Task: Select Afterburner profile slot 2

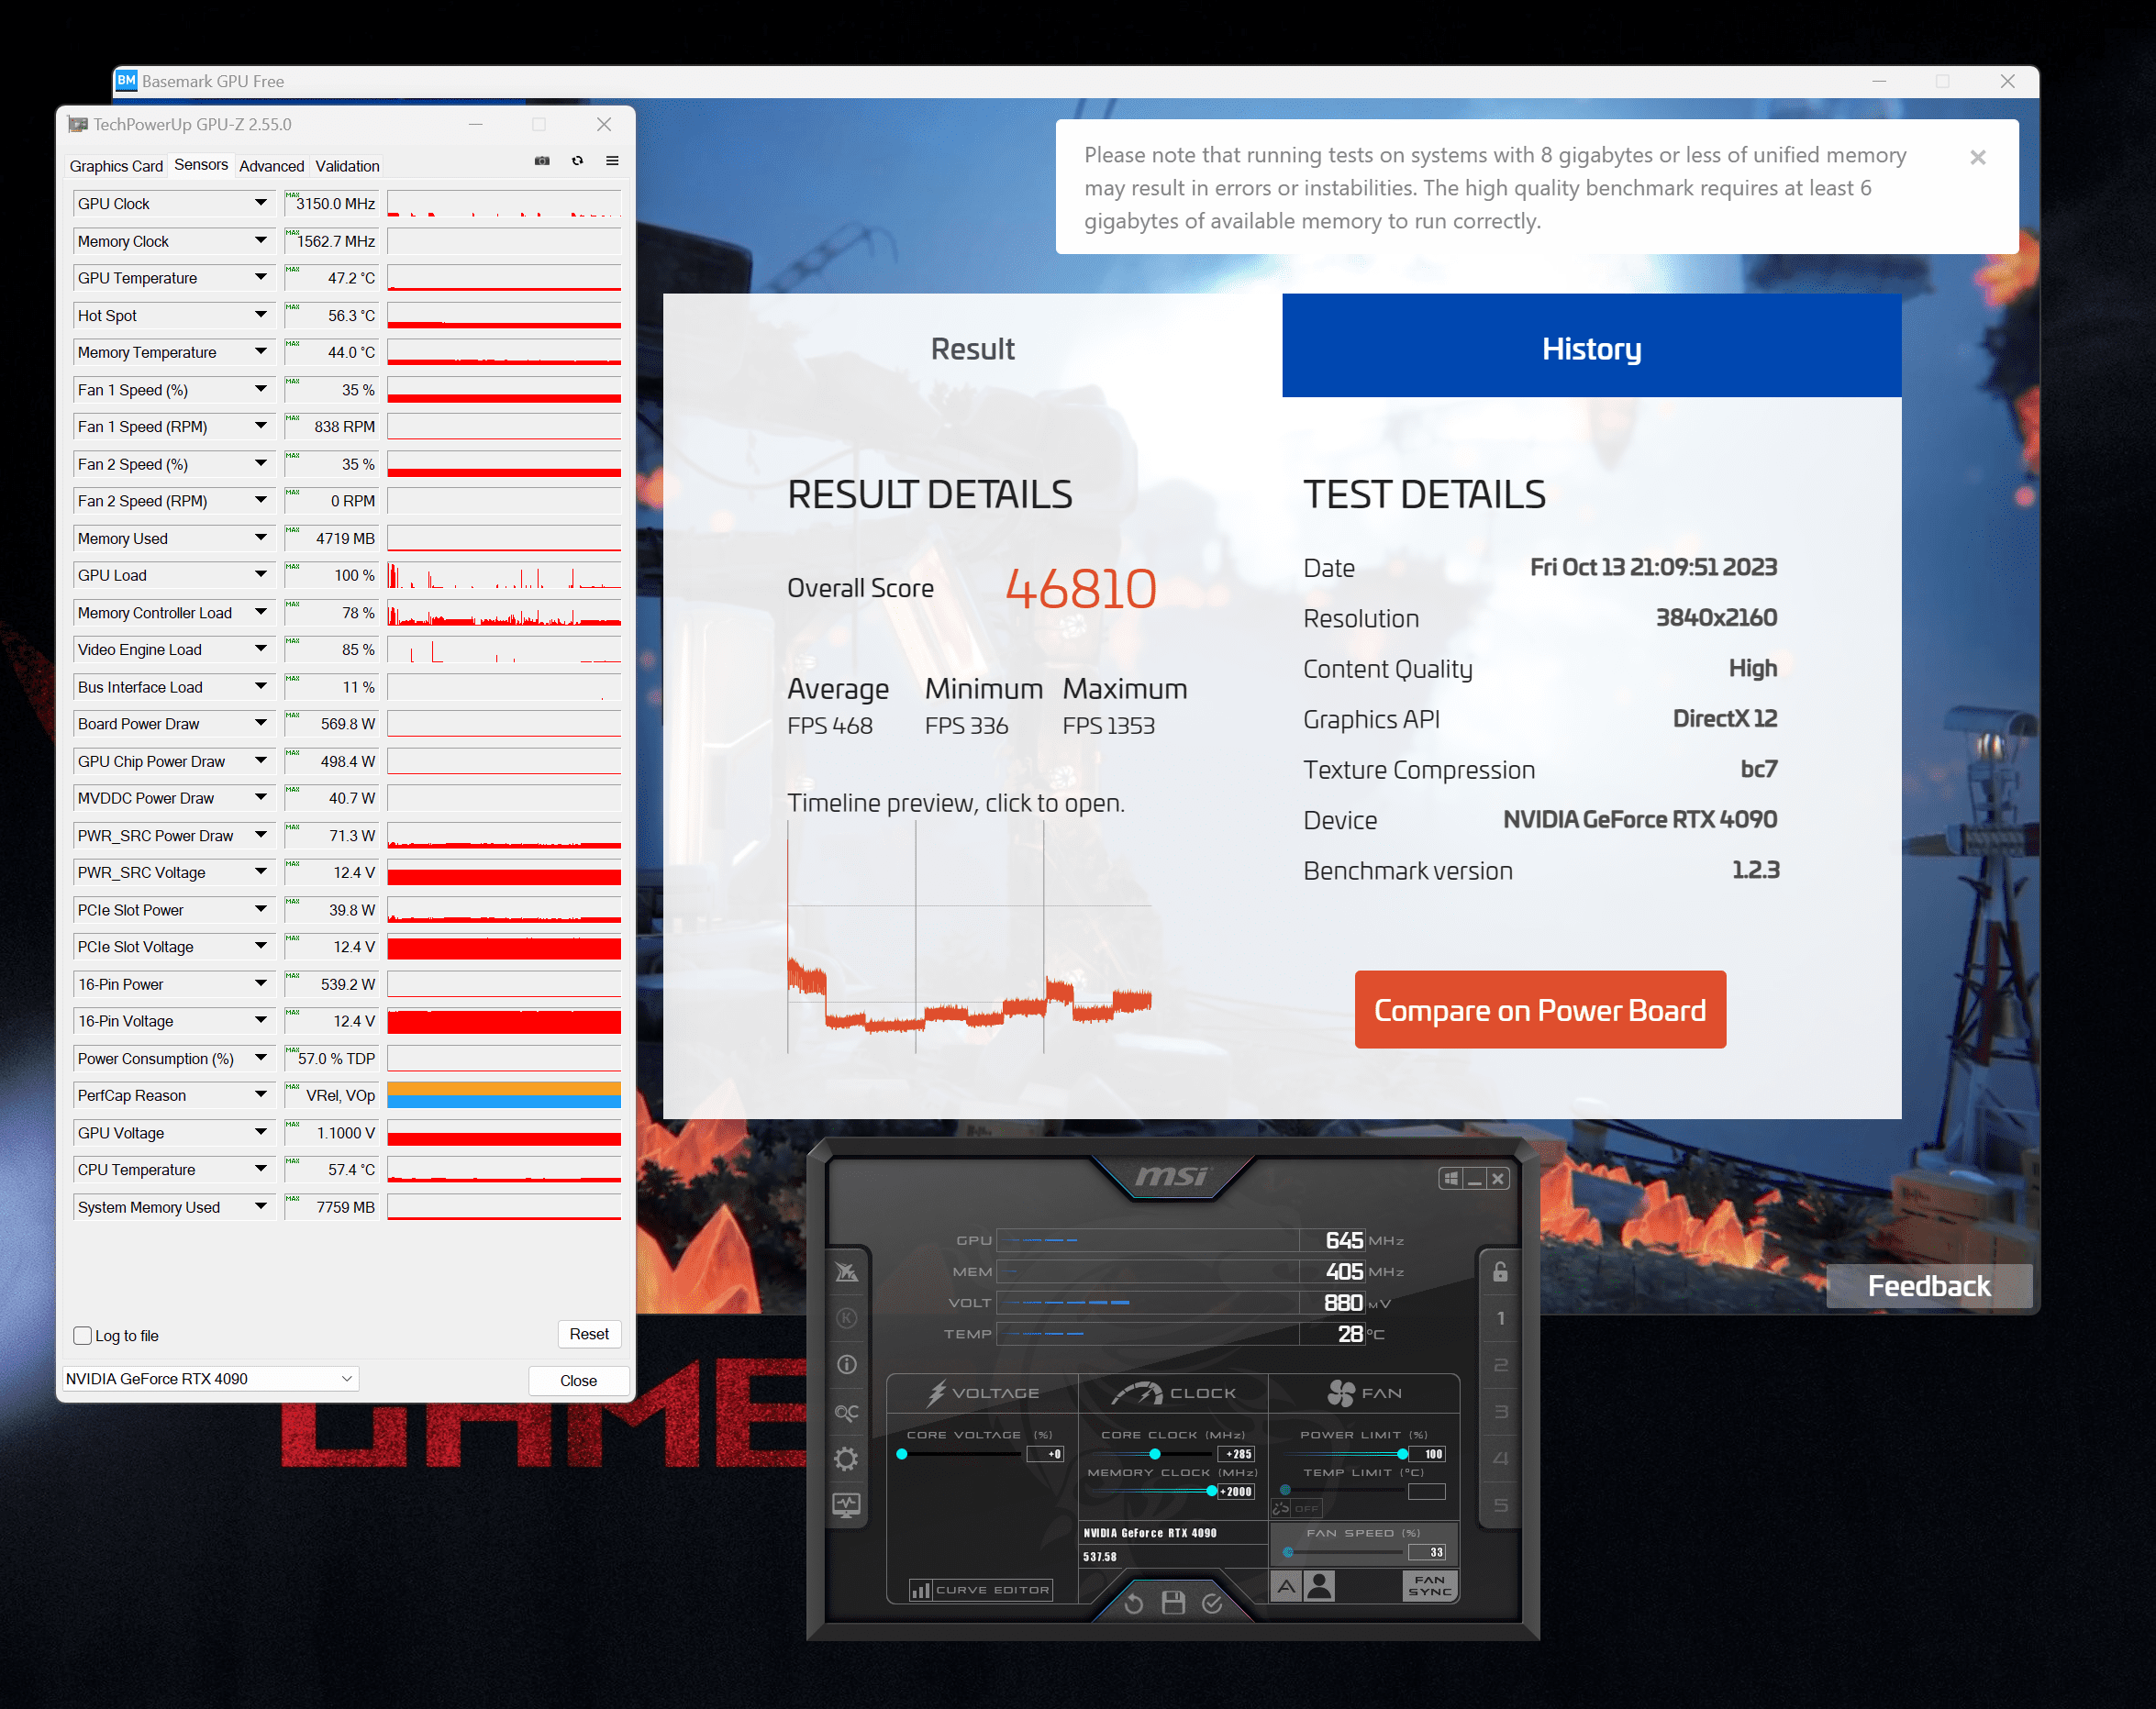Action: pos(1500,1365)
